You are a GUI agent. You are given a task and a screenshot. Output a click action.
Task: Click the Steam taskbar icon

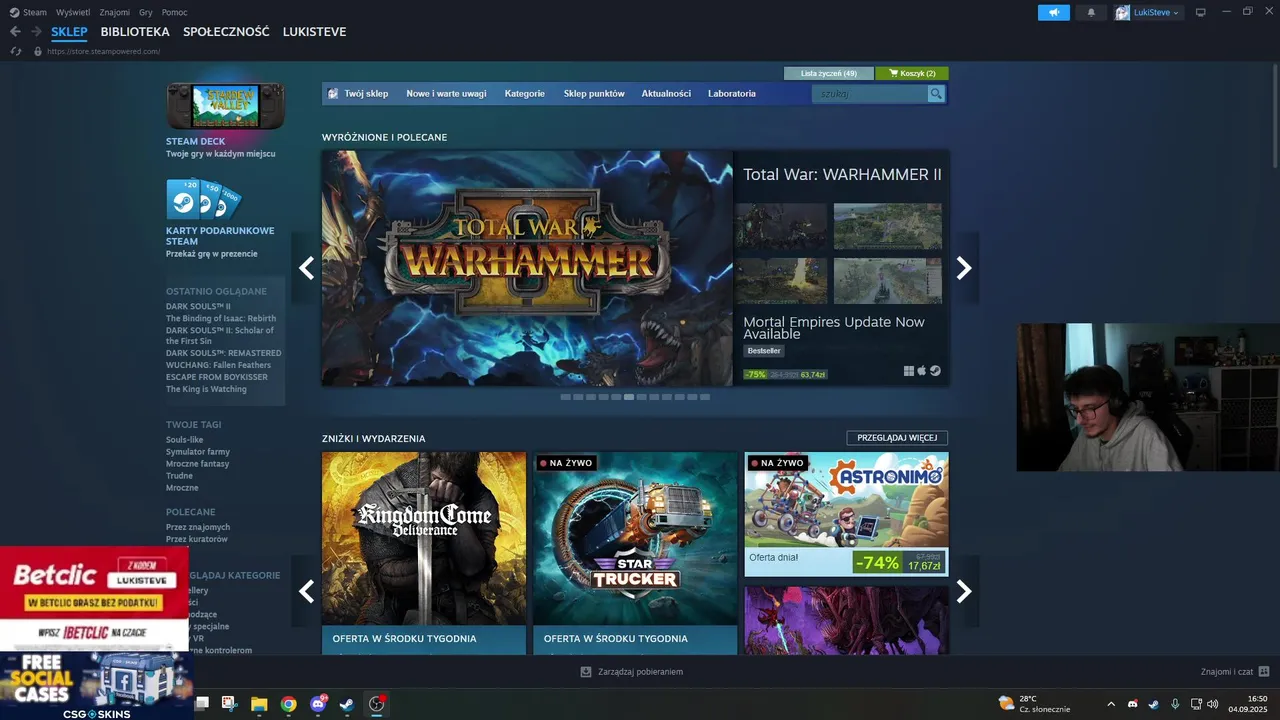346,704
